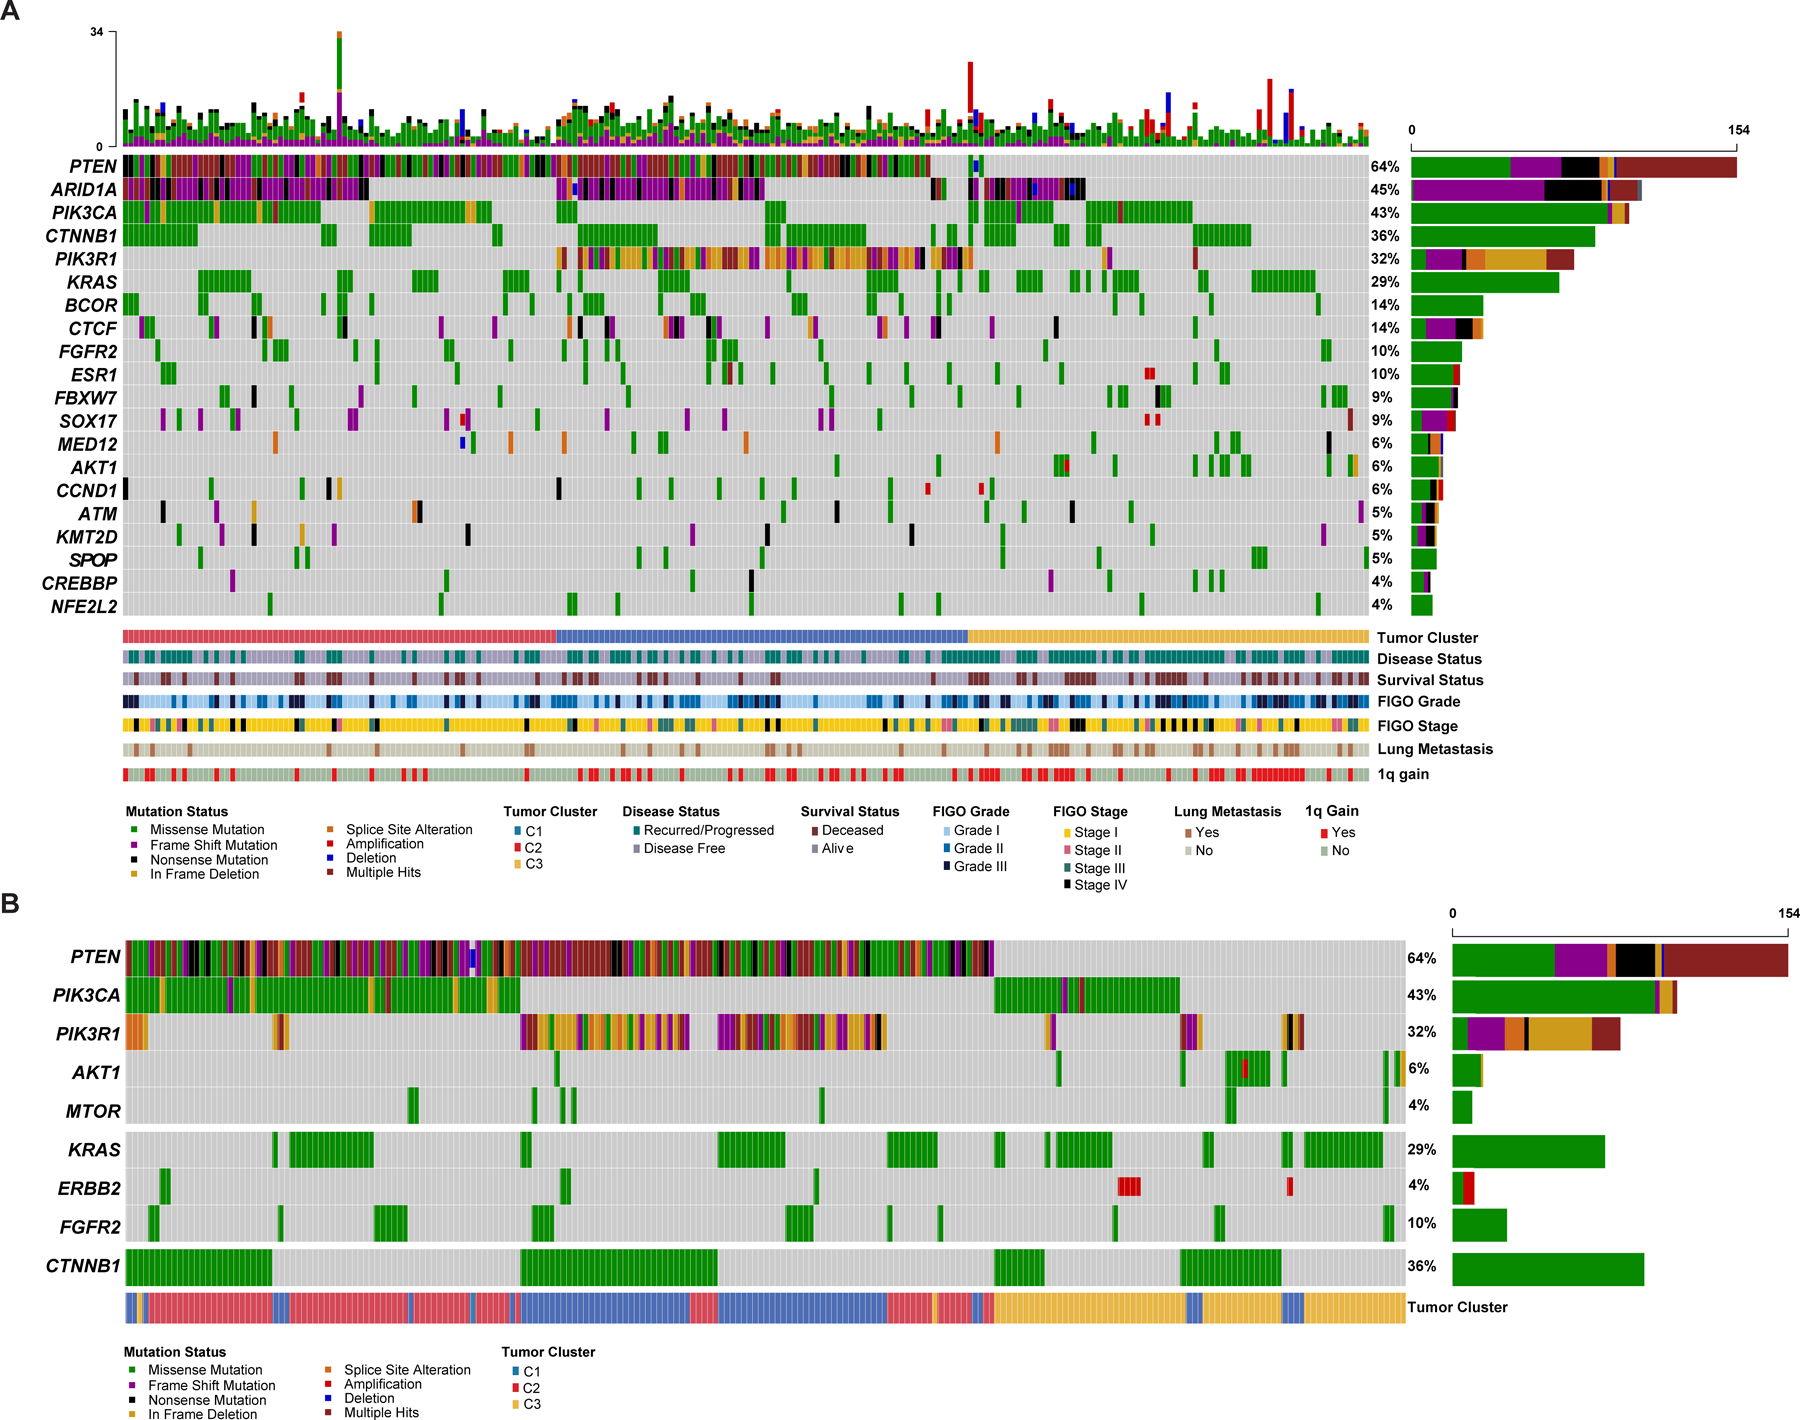Click the Grade III legend swatch
Viewport: 1800px width, 1420px height.
click(947, 866)
